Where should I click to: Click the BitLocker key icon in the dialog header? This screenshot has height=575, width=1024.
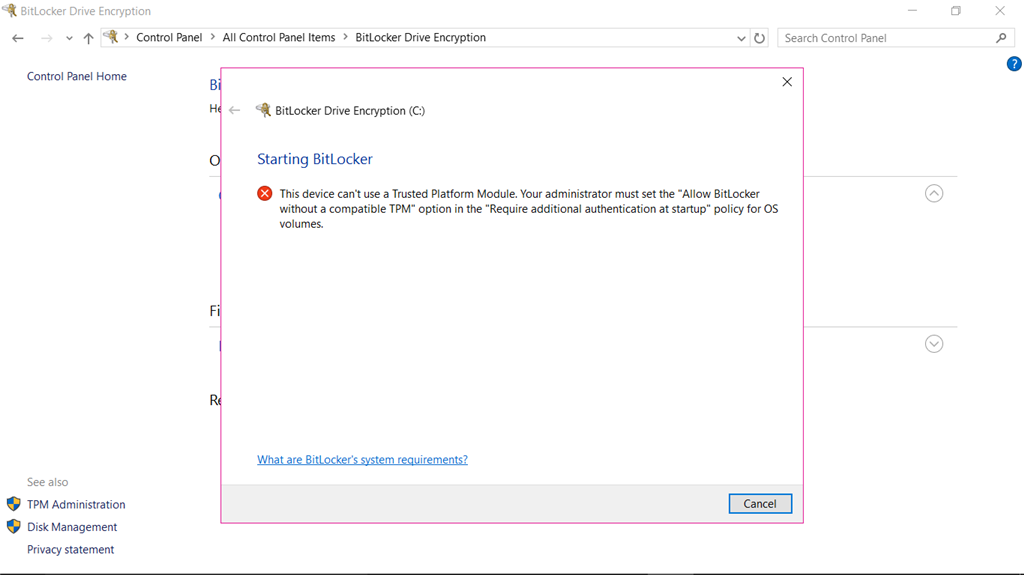pos(263,110)
